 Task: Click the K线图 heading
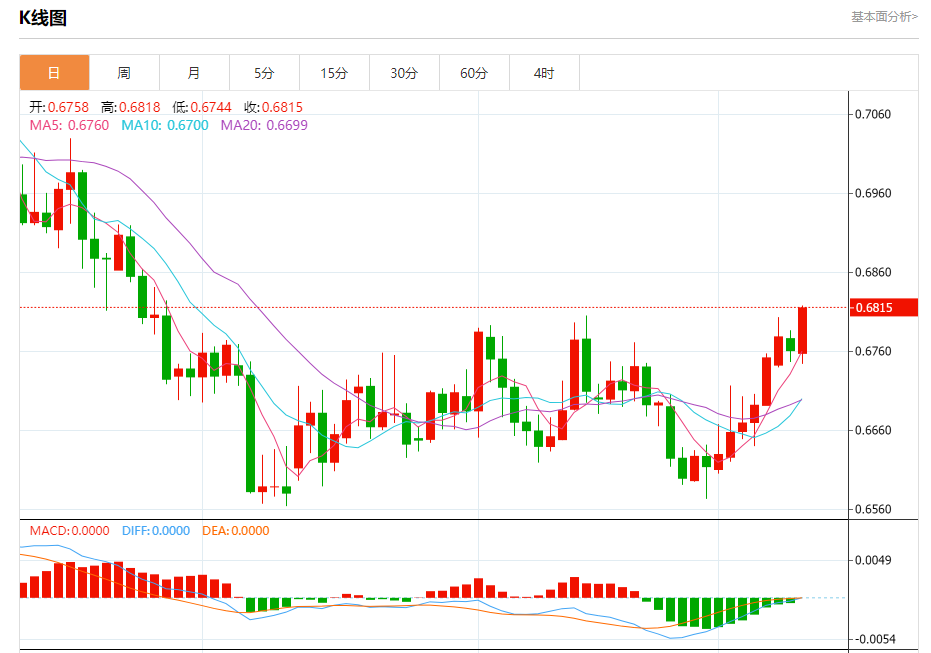[x=43, y=18]
